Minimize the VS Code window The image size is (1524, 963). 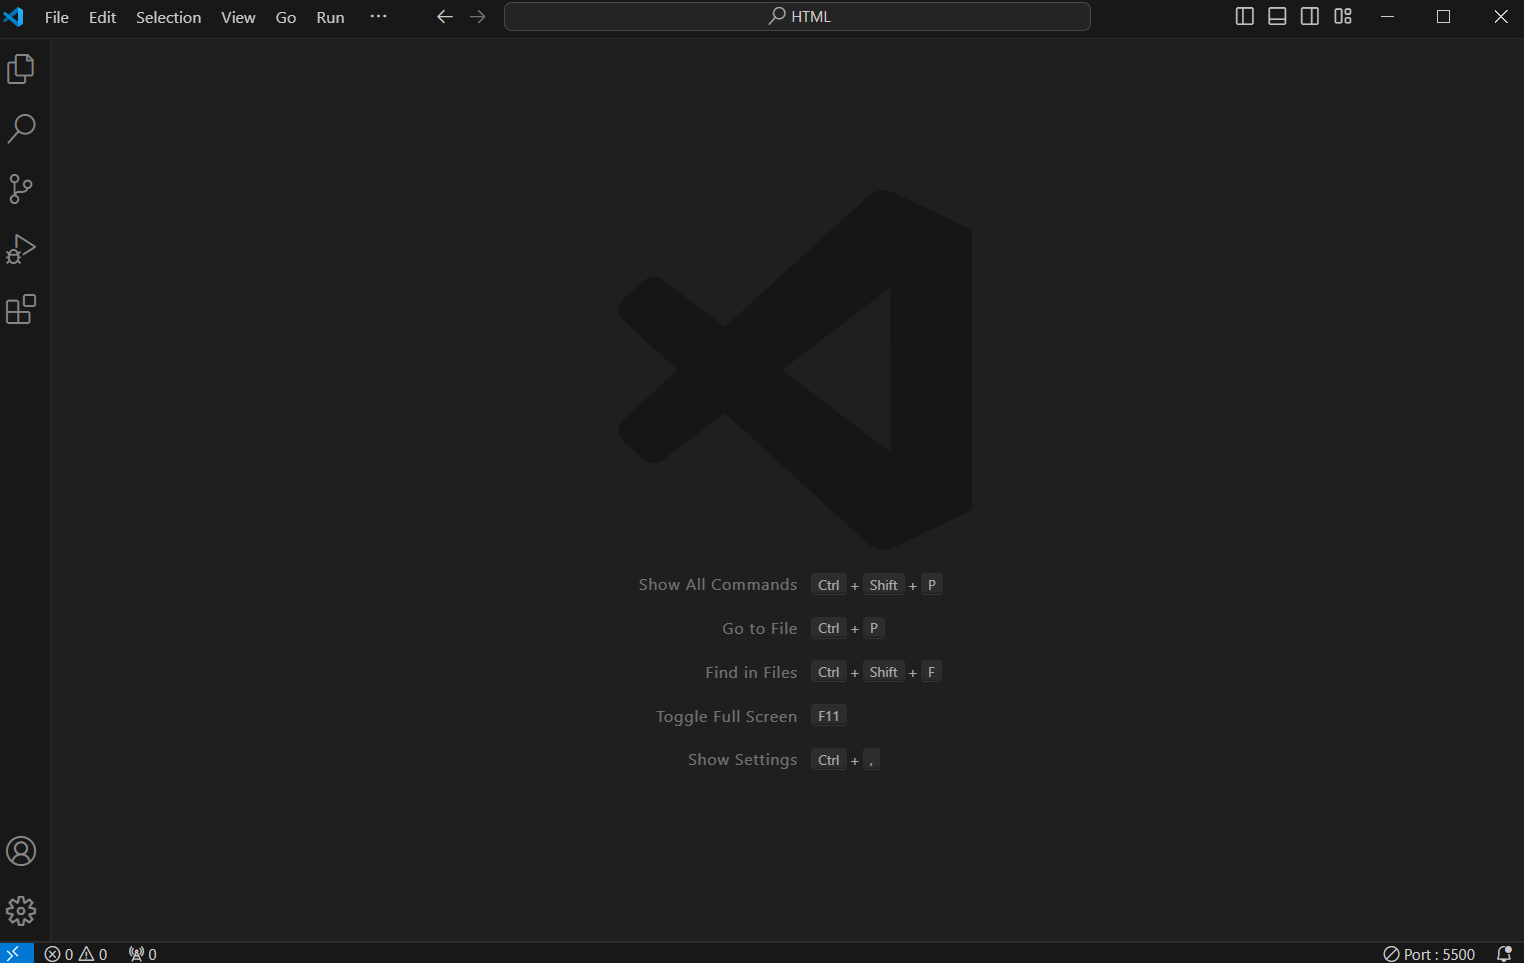1387,17
